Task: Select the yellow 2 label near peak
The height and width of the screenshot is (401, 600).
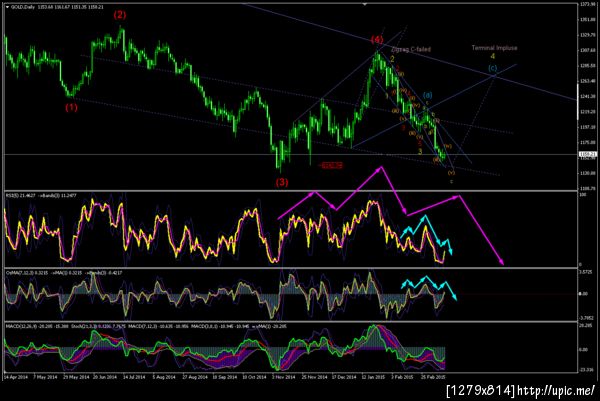Action: click(392, 59)
